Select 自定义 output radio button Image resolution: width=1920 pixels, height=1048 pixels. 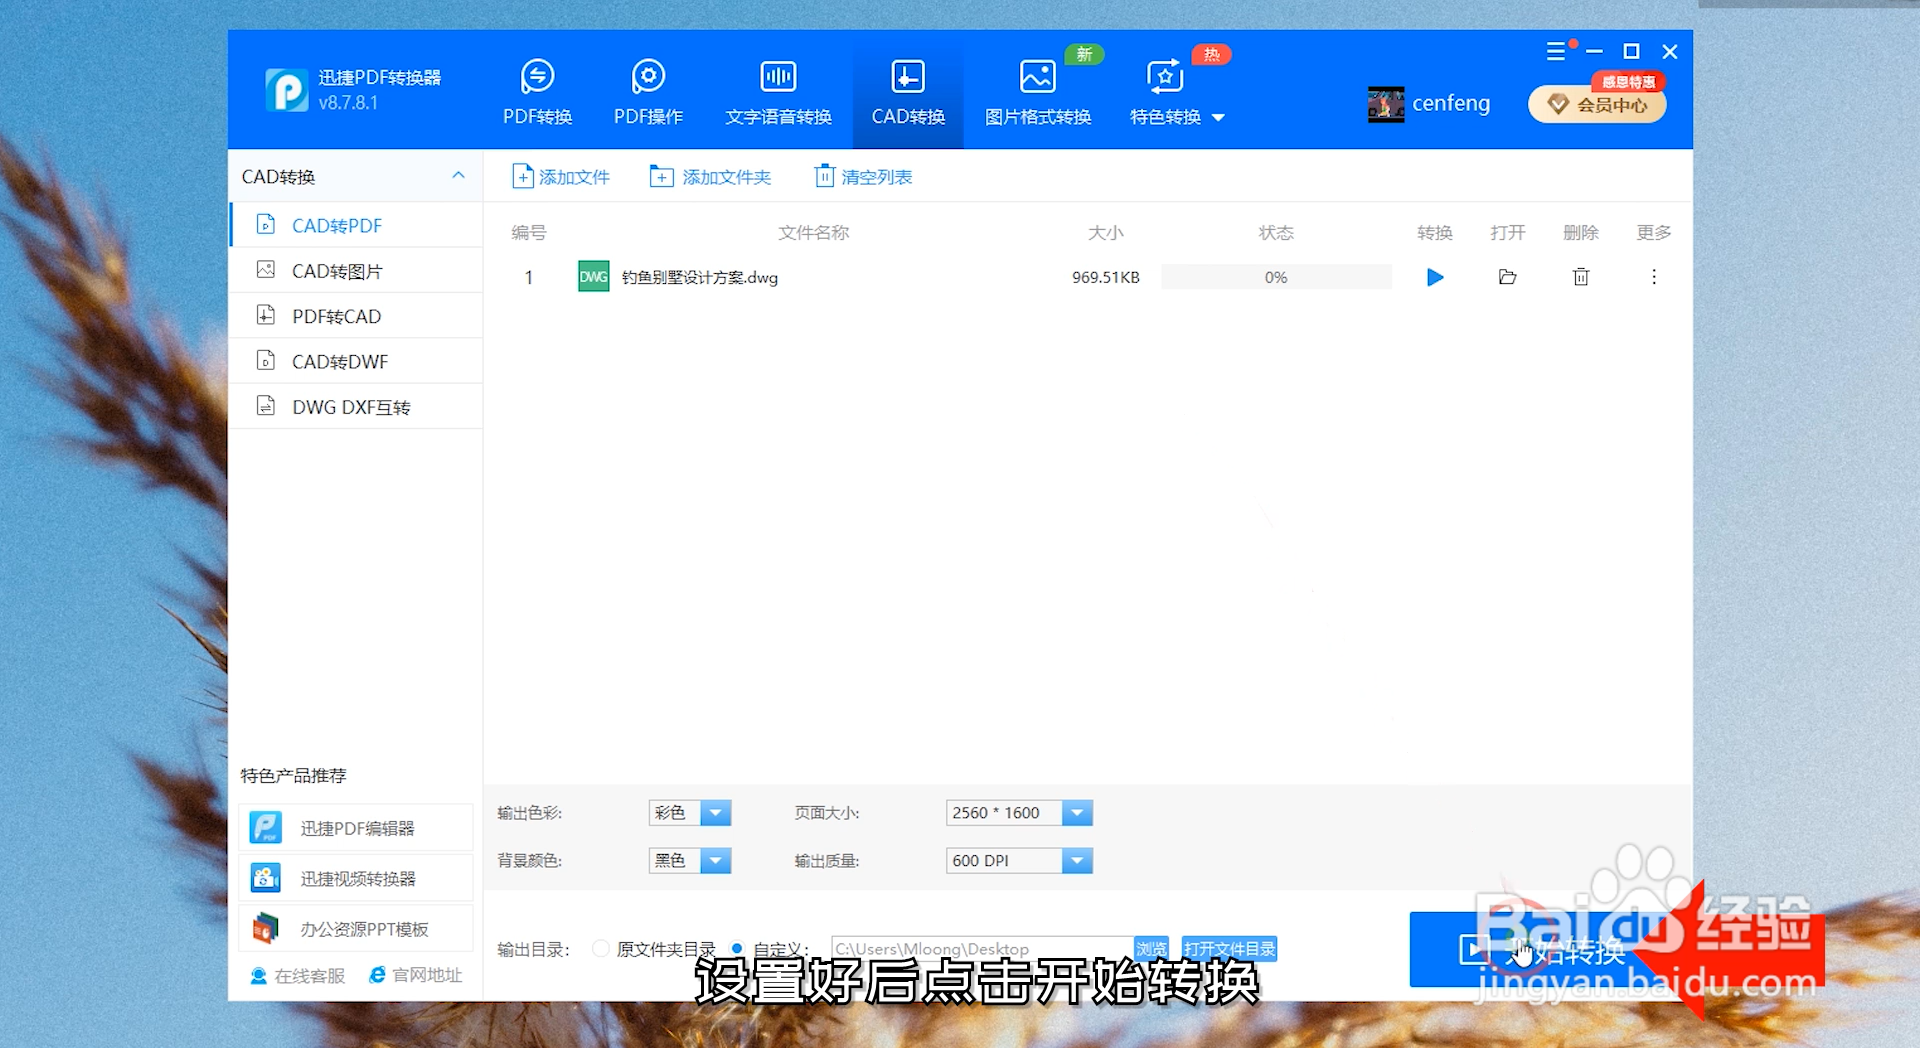tap(737, 948)
